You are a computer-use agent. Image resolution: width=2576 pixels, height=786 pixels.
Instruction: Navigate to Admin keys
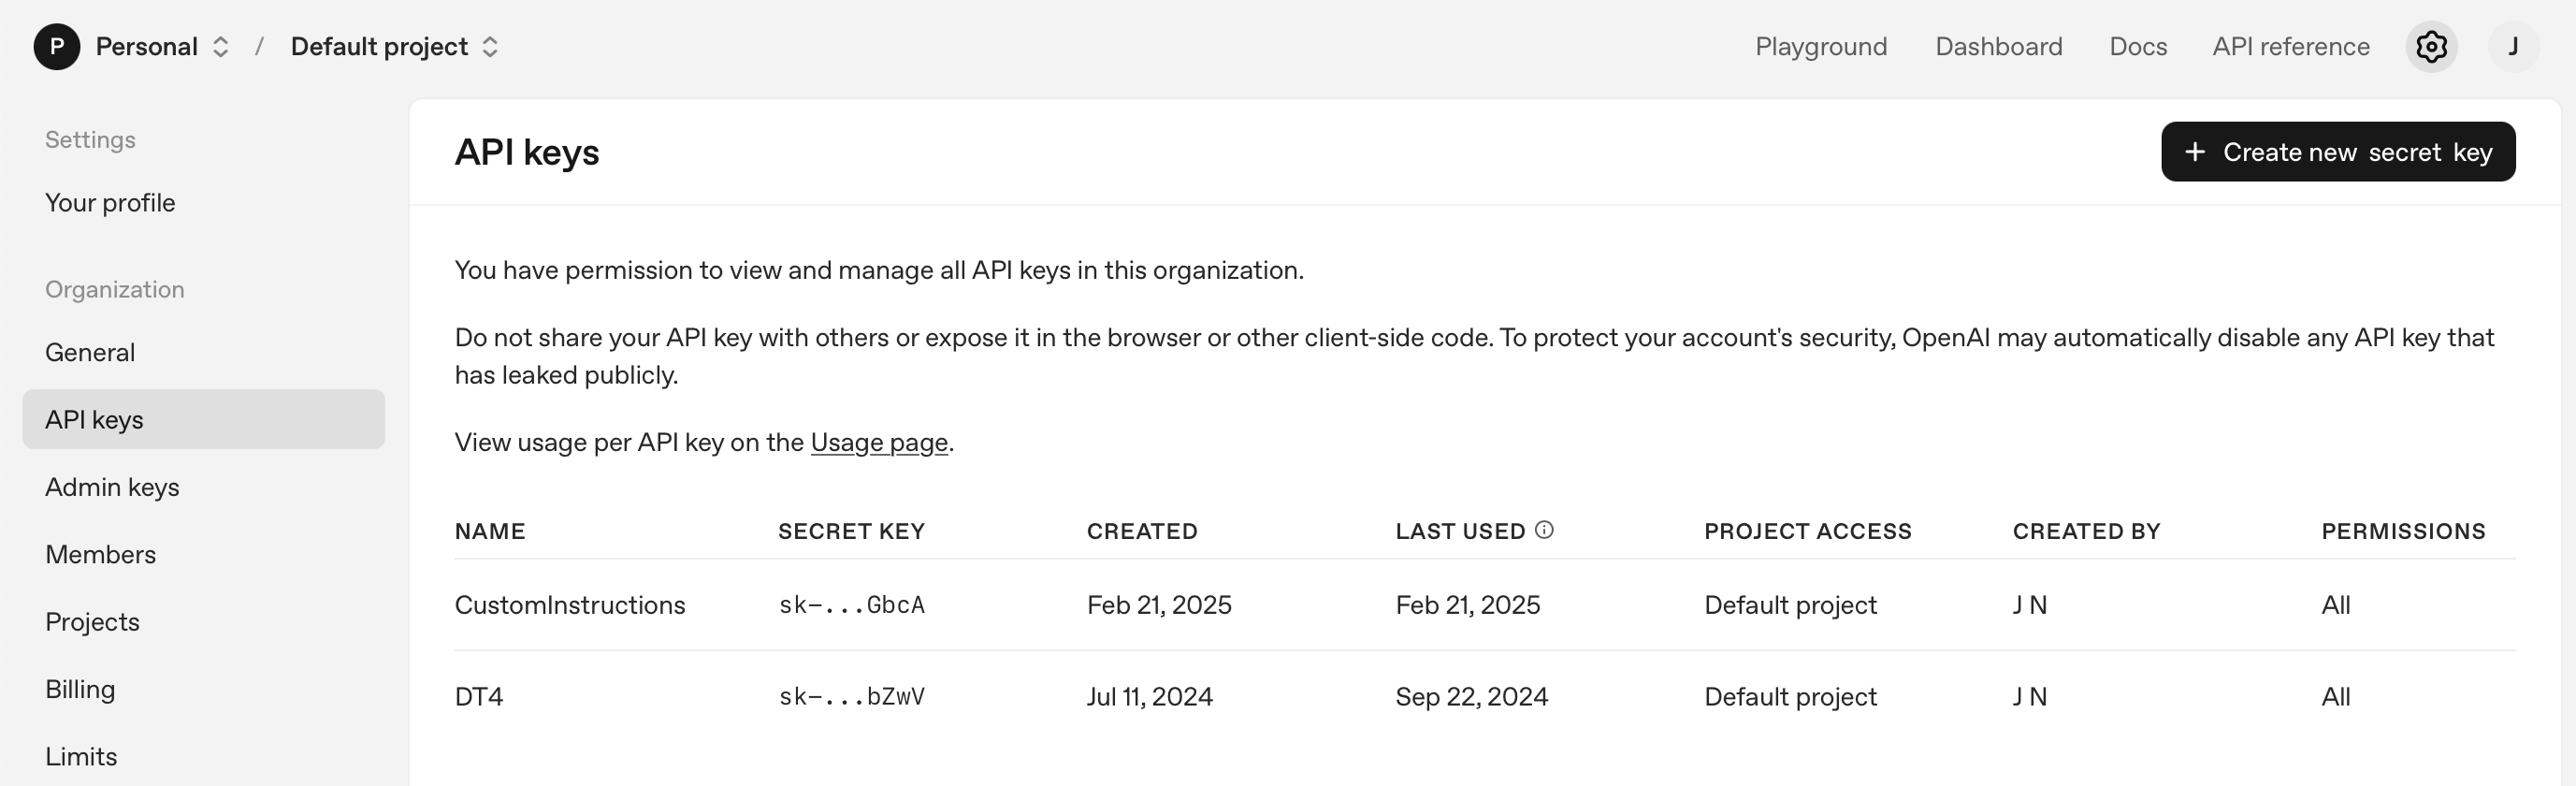(112, 487)
